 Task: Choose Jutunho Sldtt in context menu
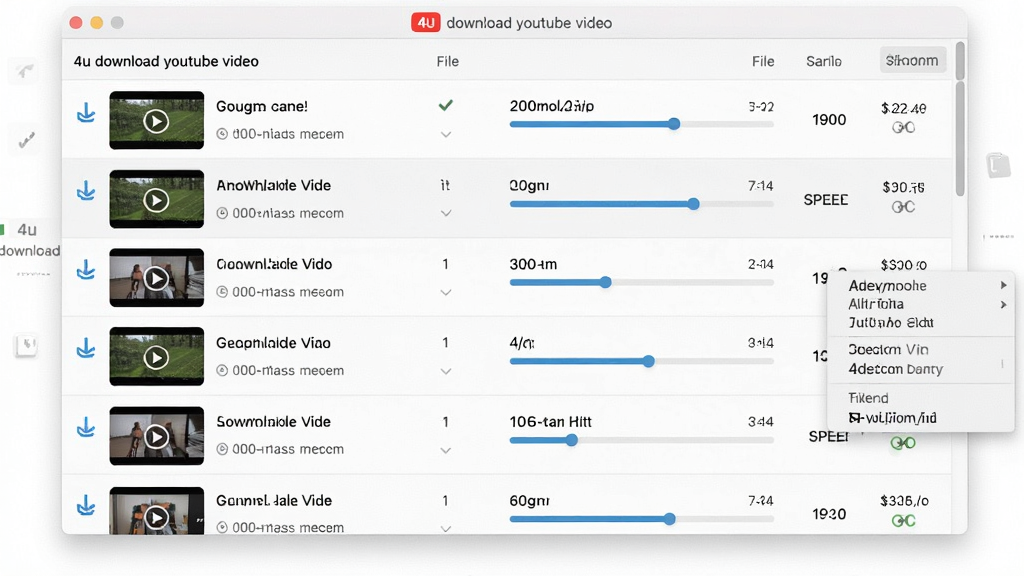[x=921, y=323]
